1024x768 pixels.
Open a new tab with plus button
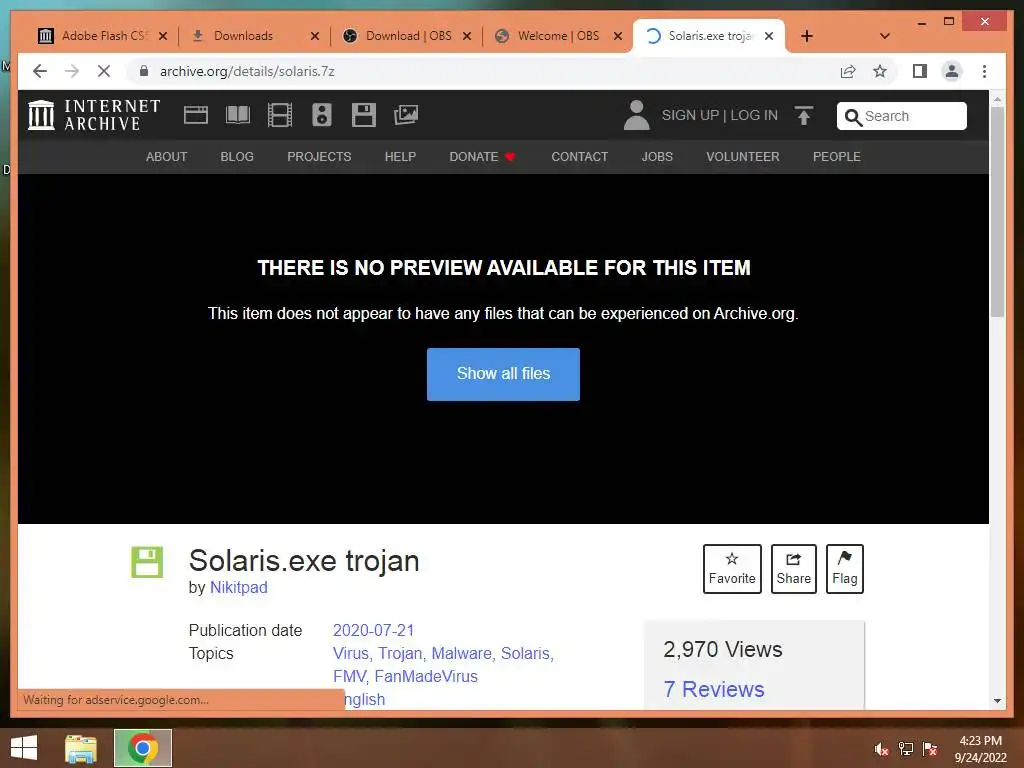coord(807,36)
